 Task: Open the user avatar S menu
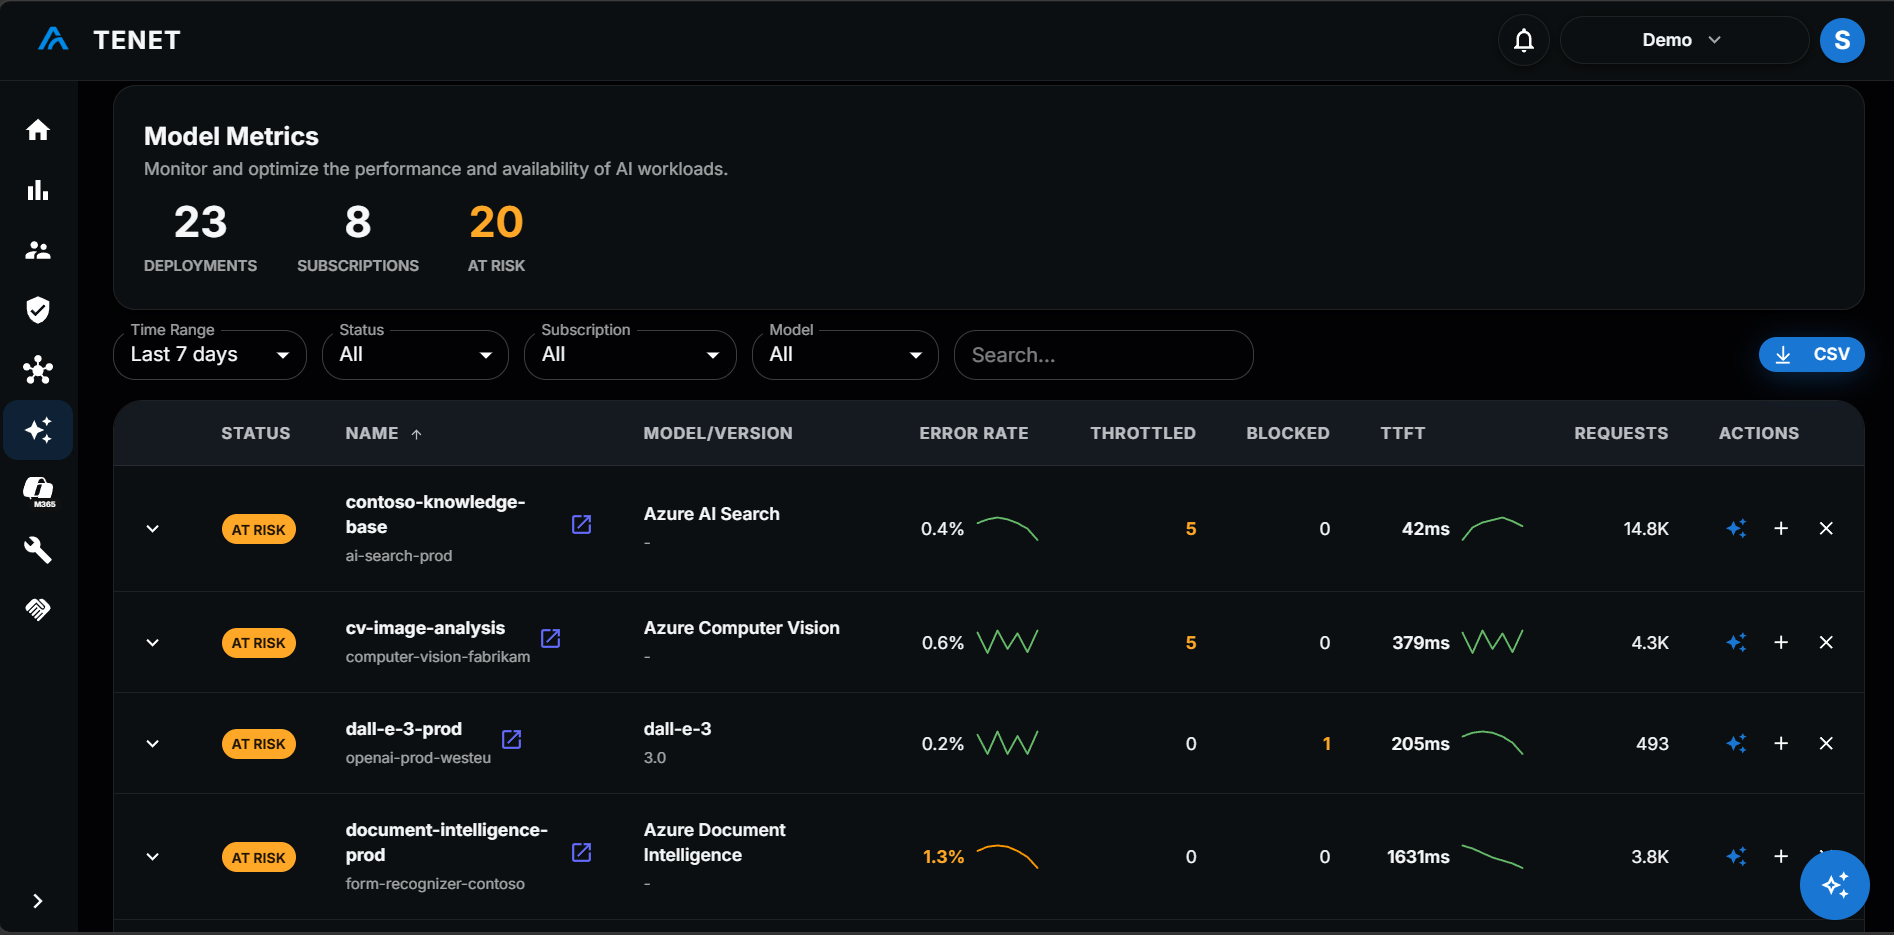click(1842, 41)
